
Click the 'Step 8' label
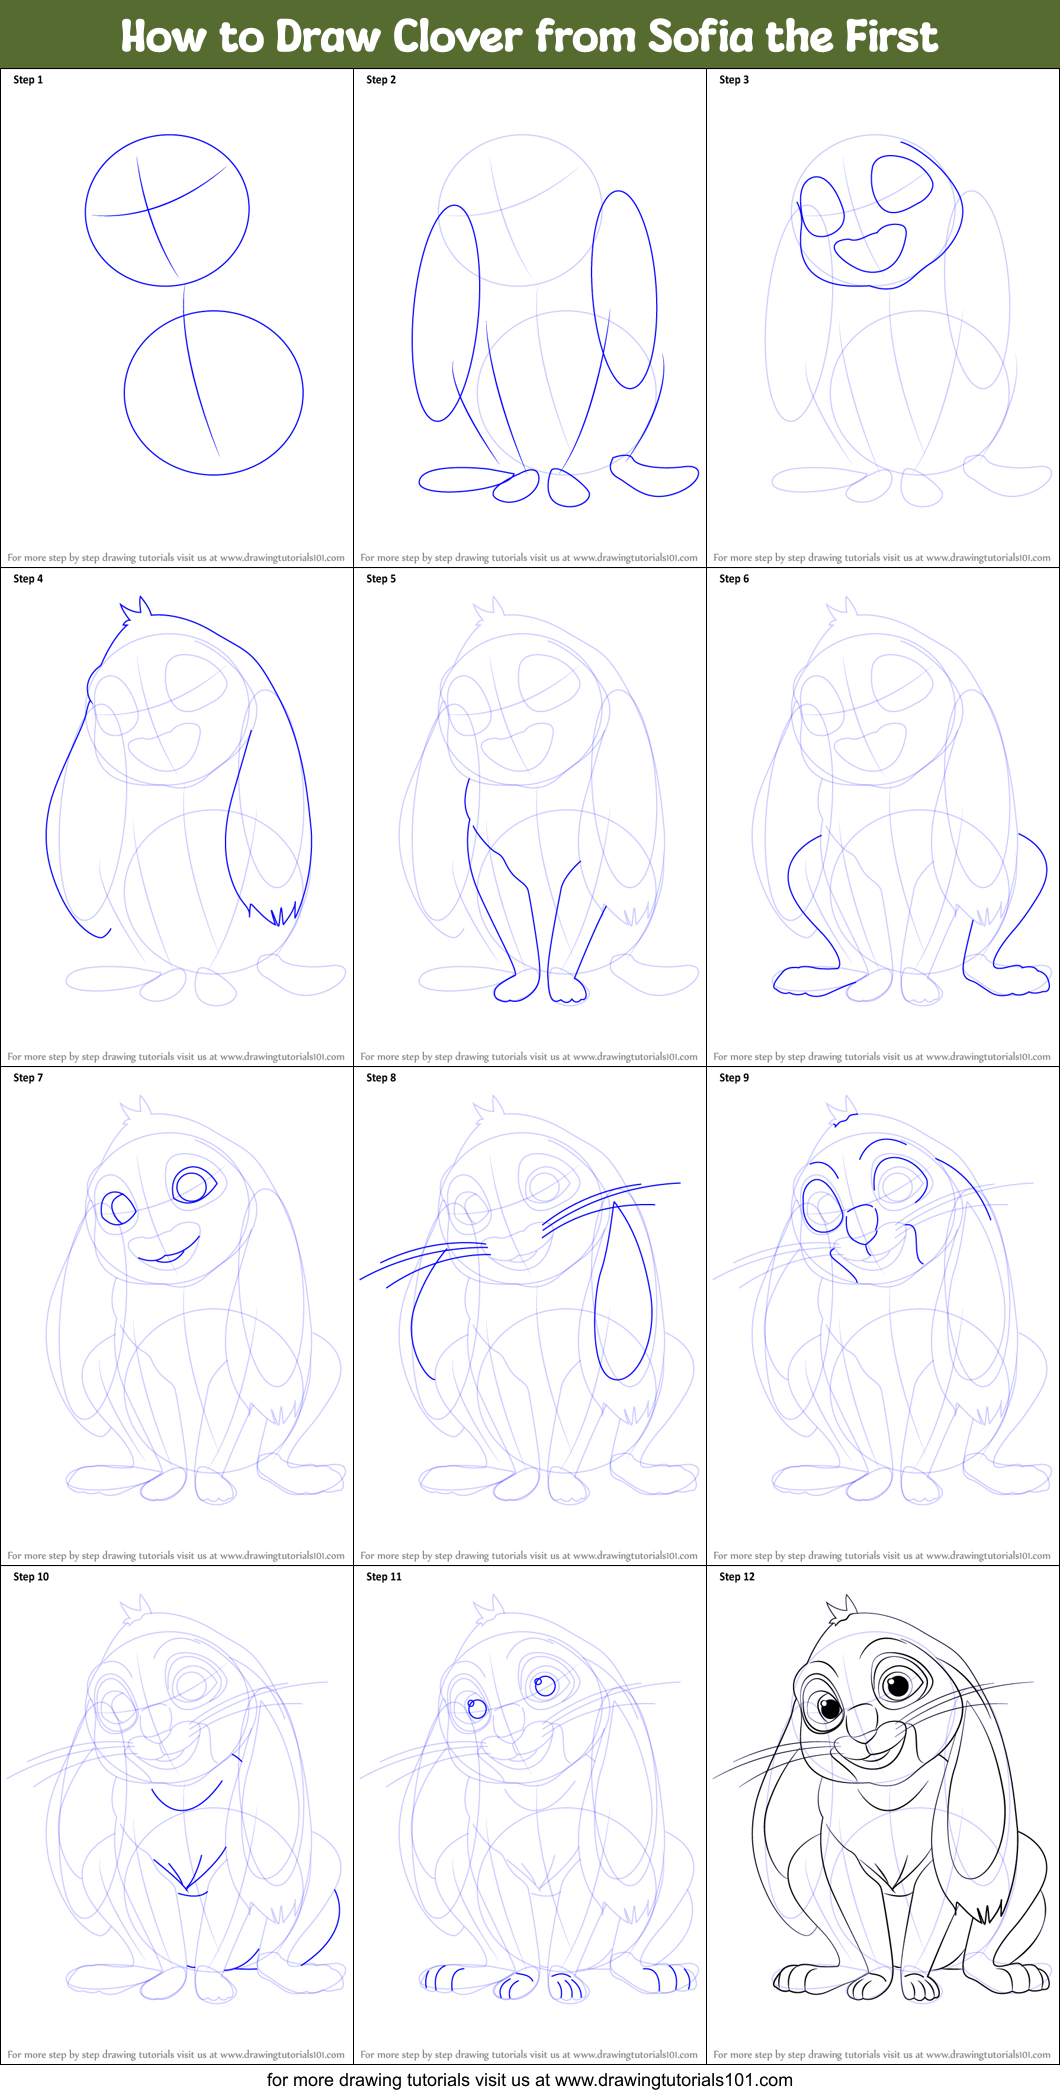tap(381, 1078)
